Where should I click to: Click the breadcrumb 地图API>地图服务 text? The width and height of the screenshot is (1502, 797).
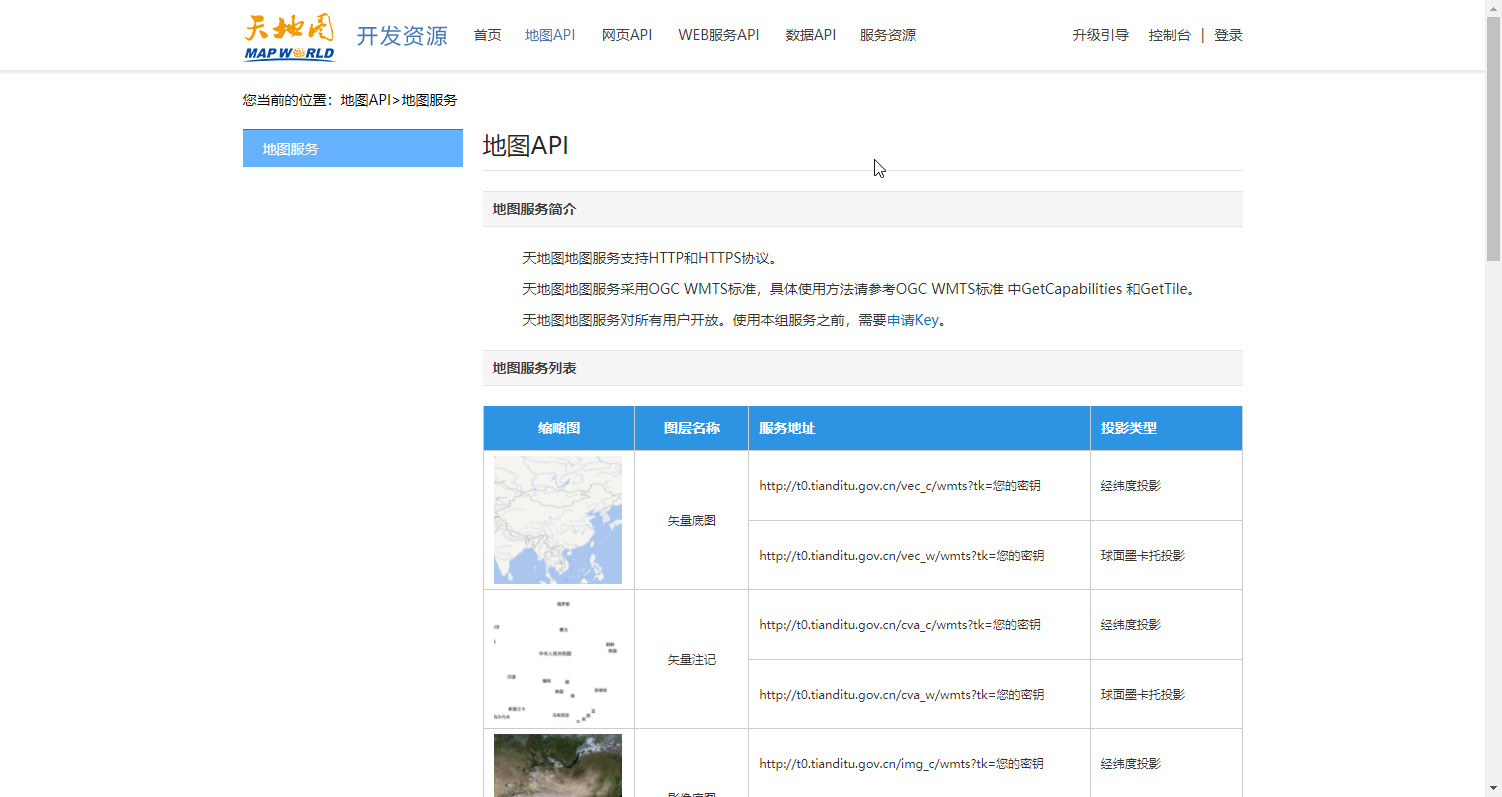(x=399, y=101)
